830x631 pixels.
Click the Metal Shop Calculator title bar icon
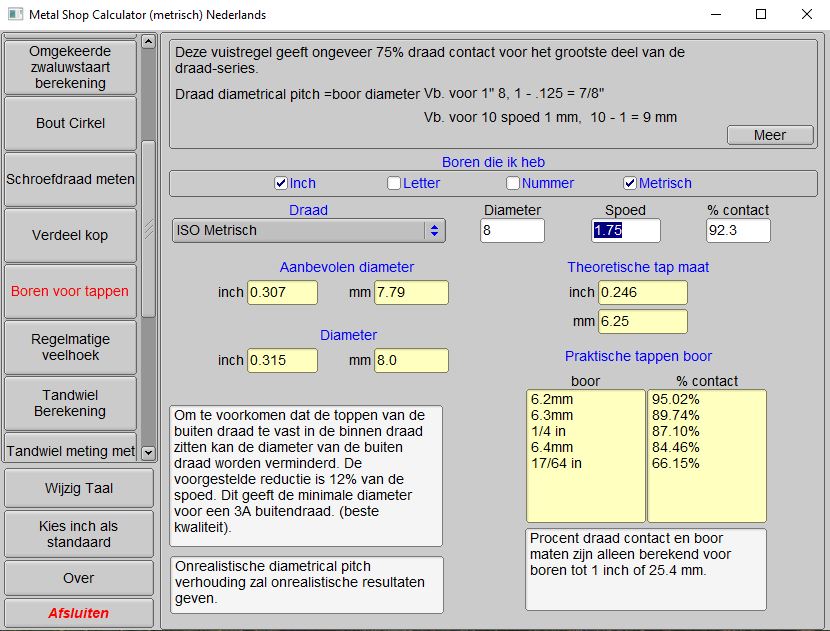pyautogui.click(x=15, y=14)
